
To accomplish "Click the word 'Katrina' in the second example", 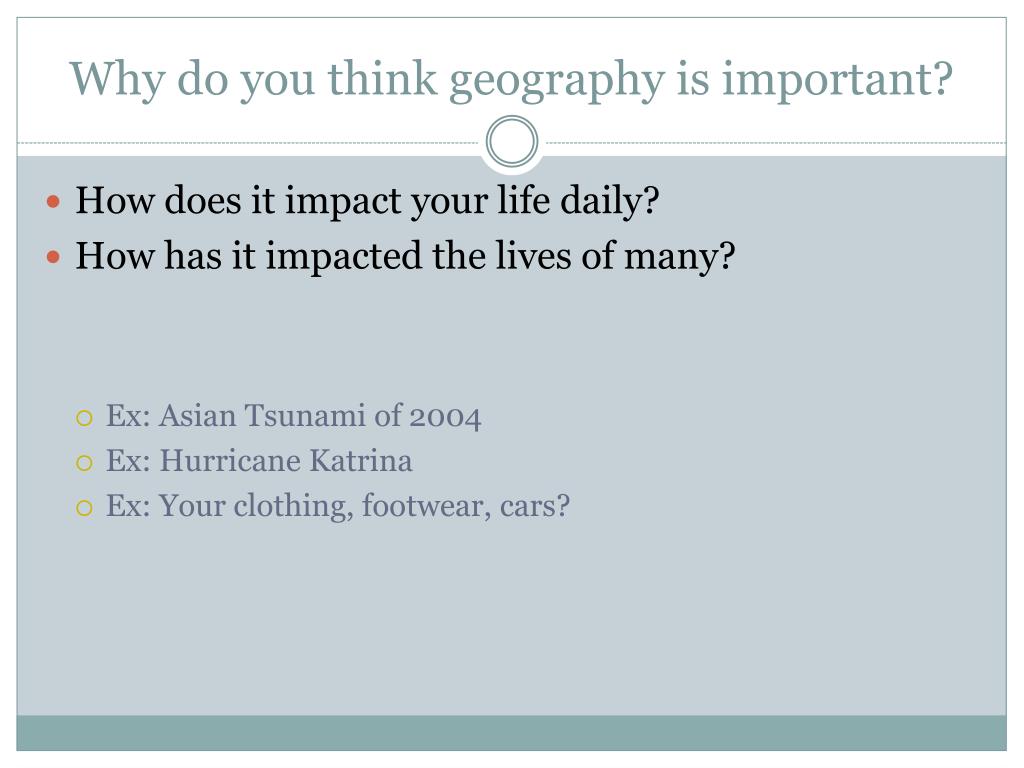I will (x=360, y=461).
